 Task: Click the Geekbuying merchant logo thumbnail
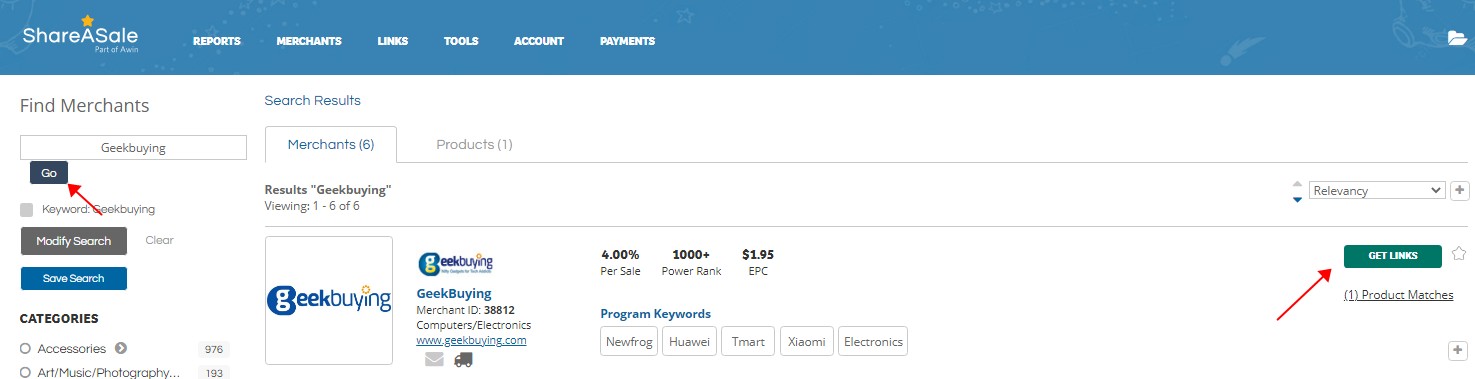[329, 300]
